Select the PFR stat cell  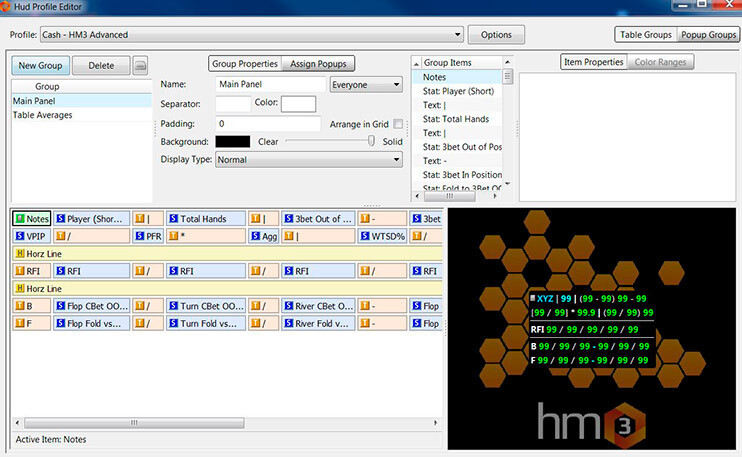tap(148, 236)
